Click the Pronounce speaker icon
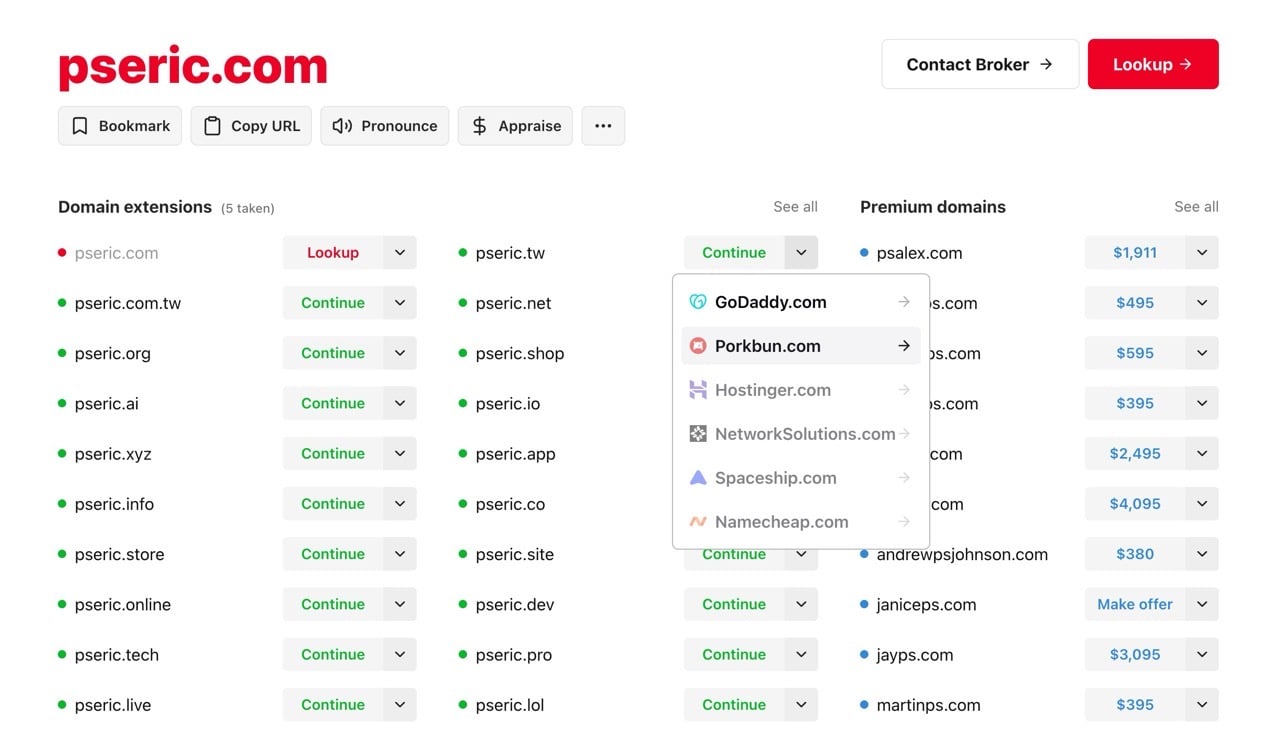Viewport: 1280px width, 754px height. coord(341,125)
